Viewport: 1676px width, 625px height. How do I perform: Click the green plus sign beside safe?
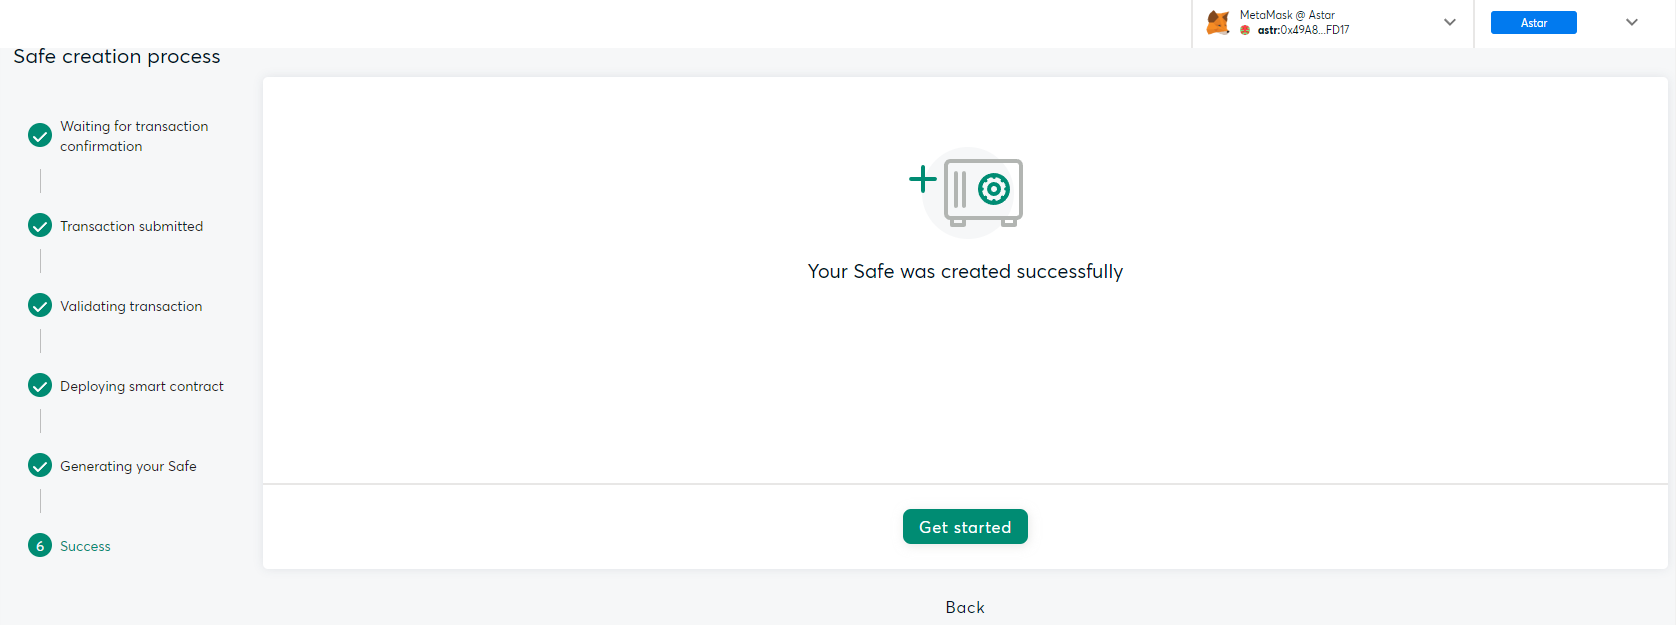pyautogui.click(x=922, y=179)
